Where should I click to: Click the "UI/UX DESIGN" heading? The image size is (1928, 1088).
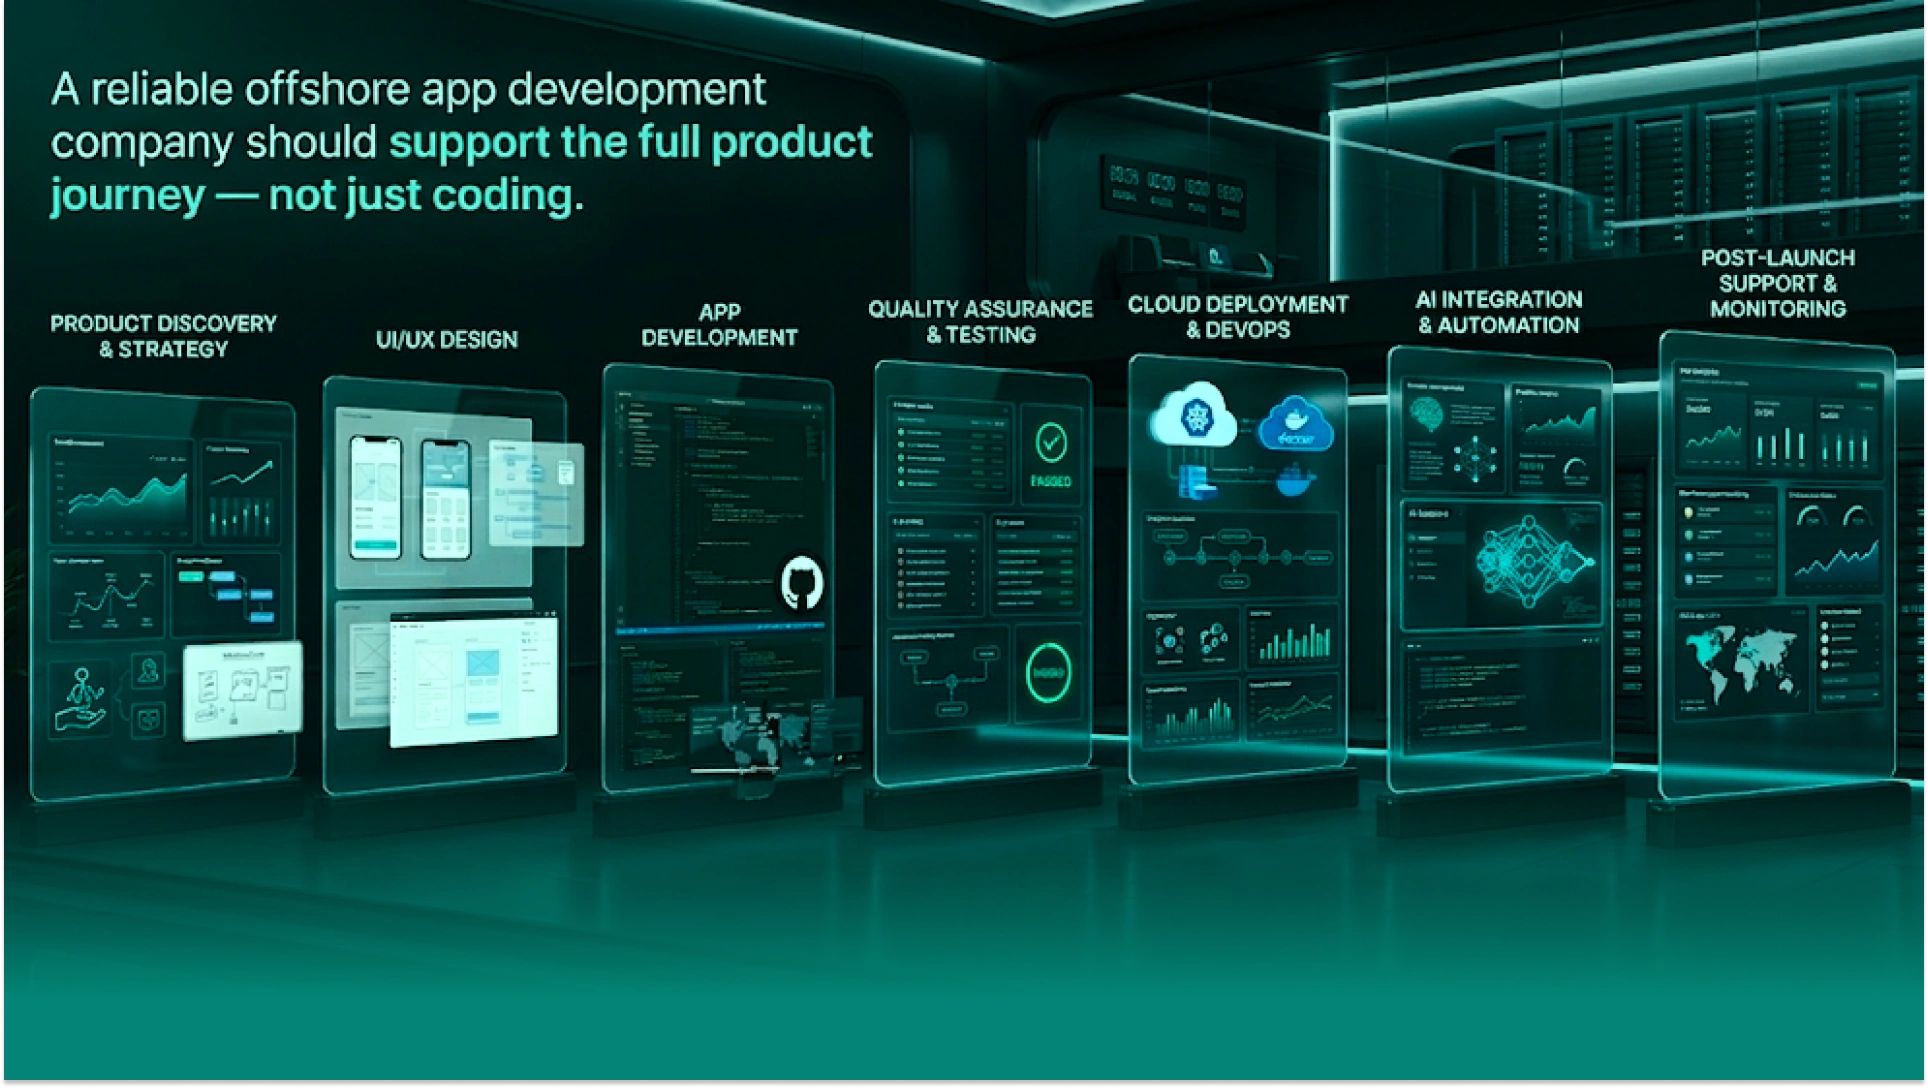446,339
